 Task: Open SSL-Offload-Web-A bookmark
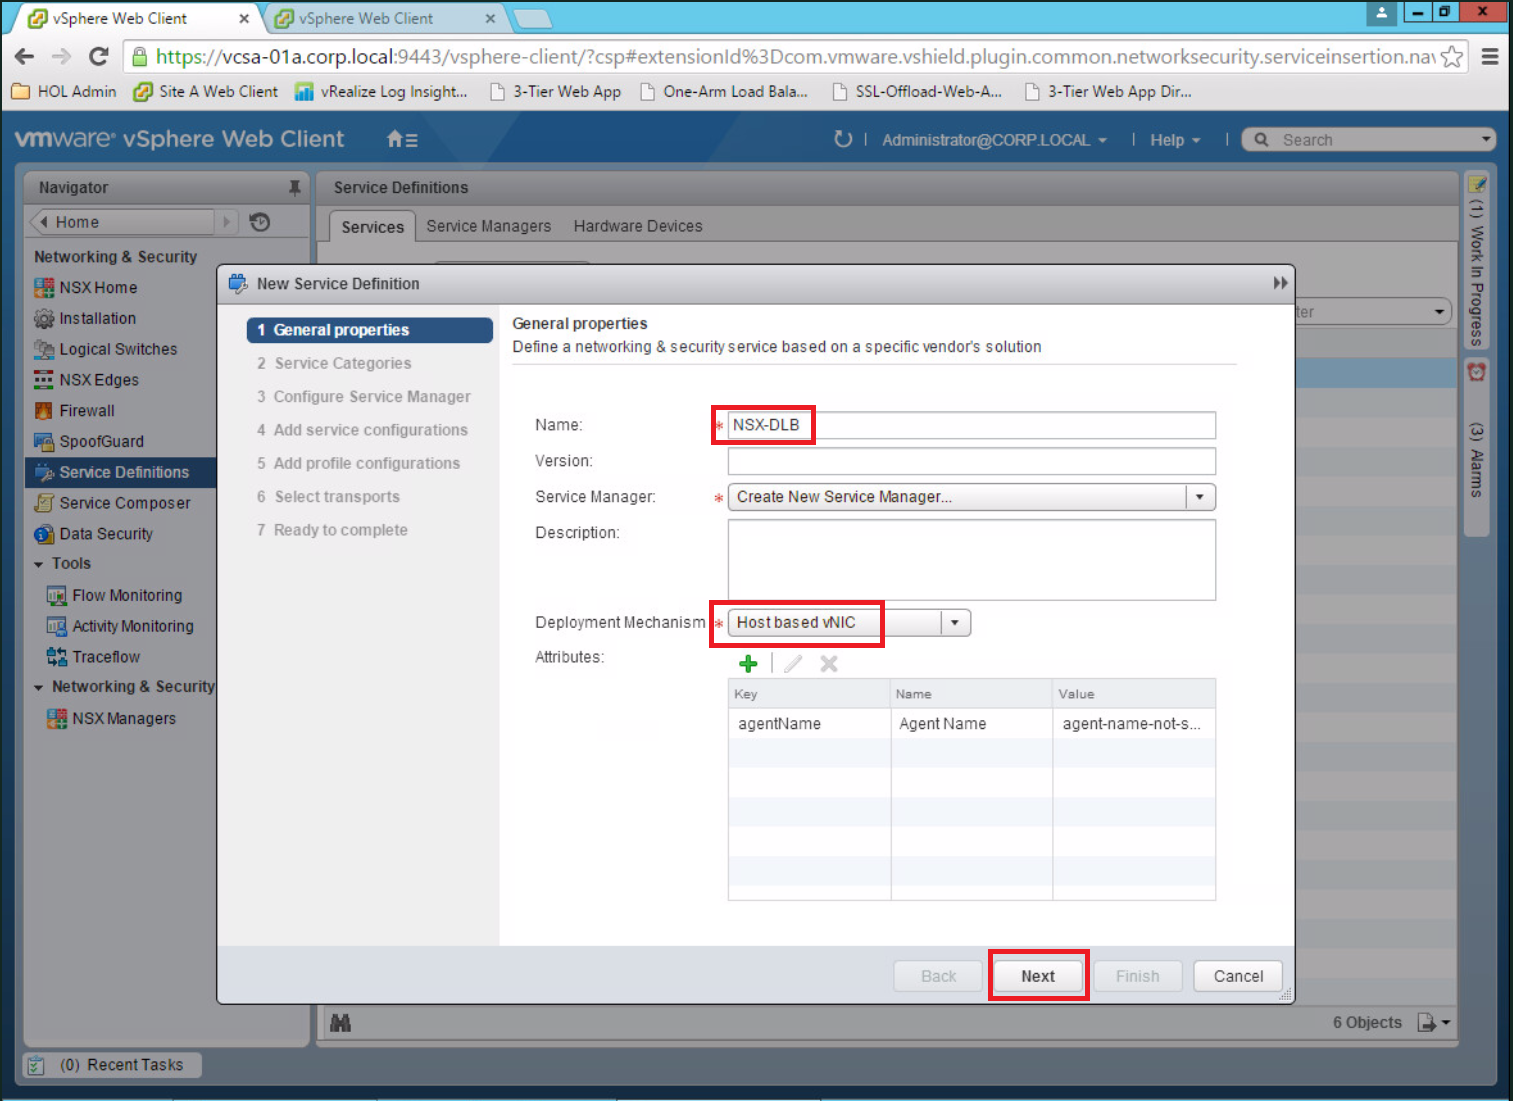(918, 91)
